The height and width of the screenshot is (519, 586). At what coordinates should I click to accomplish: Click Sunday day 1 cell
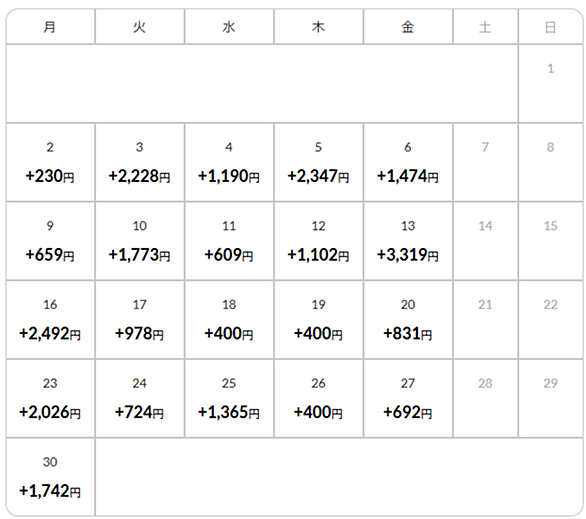550,83
